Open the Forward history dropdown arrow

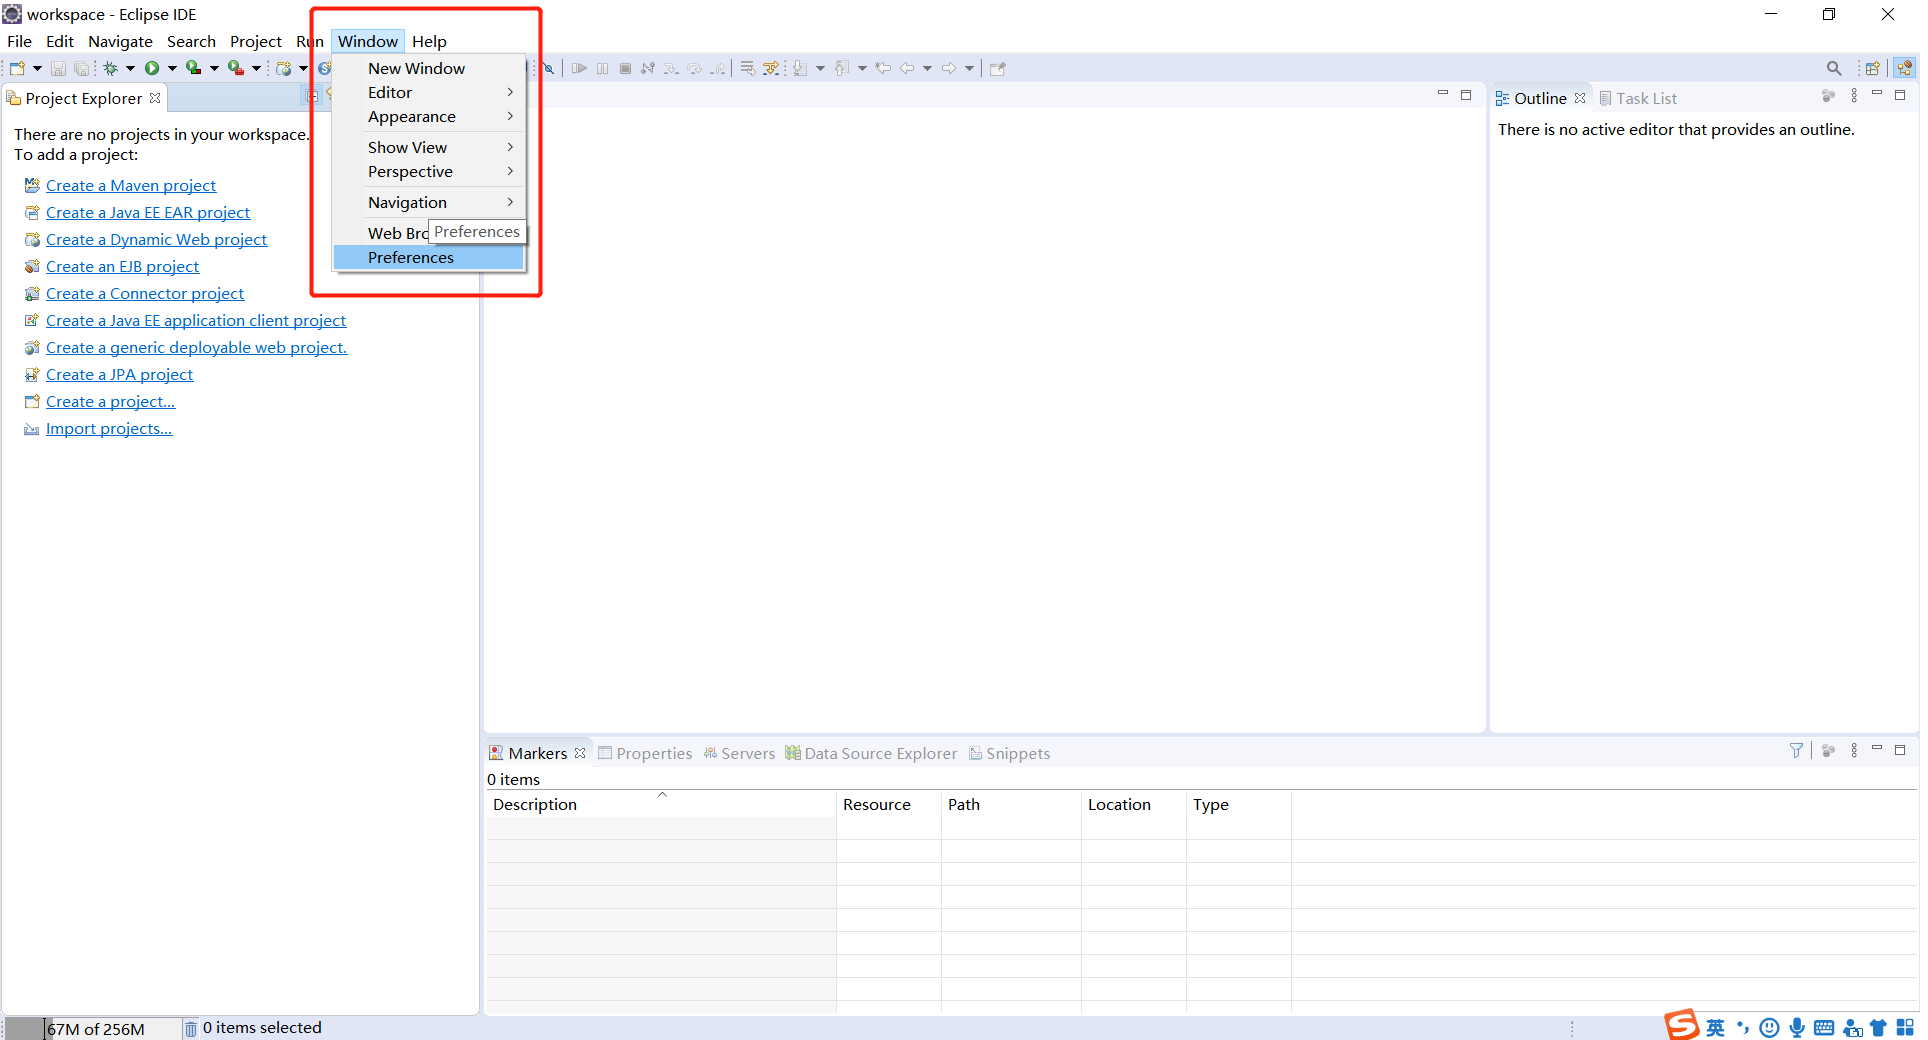[x=969, y=68]
